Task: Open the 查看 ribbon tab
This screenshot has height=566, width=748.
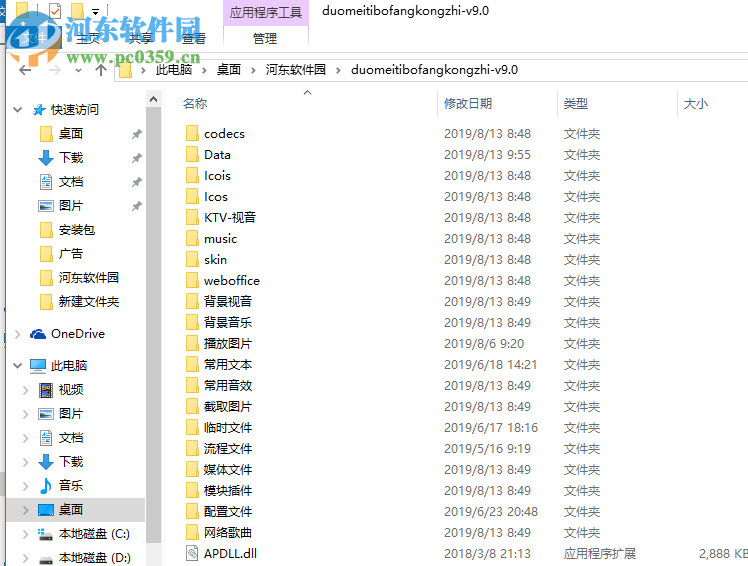Action: pyautogui.click(x=193, y=39)
